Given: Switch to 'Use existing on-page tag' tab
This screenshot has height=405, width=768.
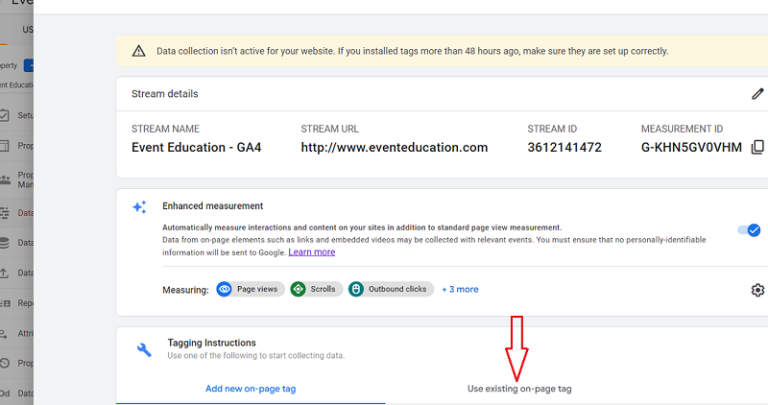Looking at the screenshot, I should pyautogui.click(x=519, y=389).
